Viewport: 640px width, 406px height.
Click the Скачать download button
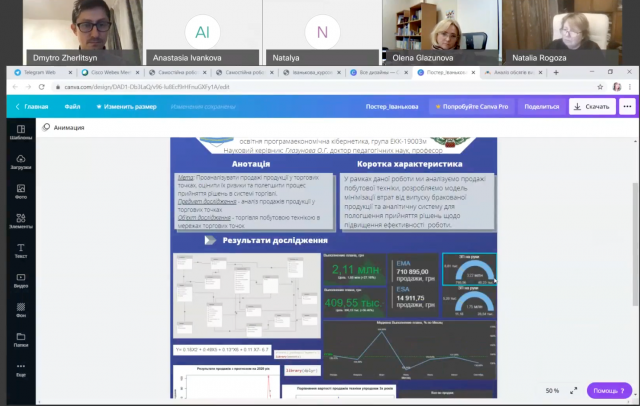tap(592, 106)
